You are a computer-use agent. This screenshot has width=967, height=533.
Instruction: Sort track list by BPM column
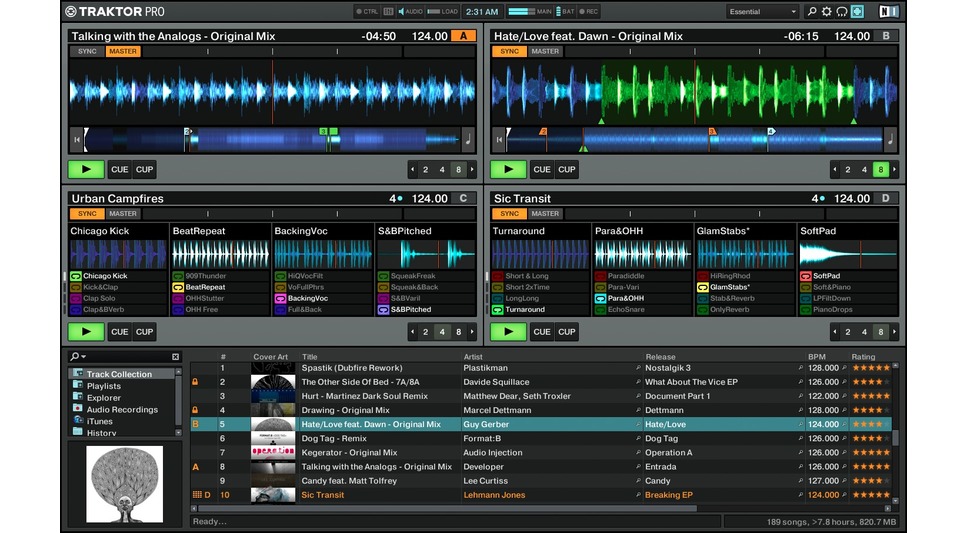point(817,357)
